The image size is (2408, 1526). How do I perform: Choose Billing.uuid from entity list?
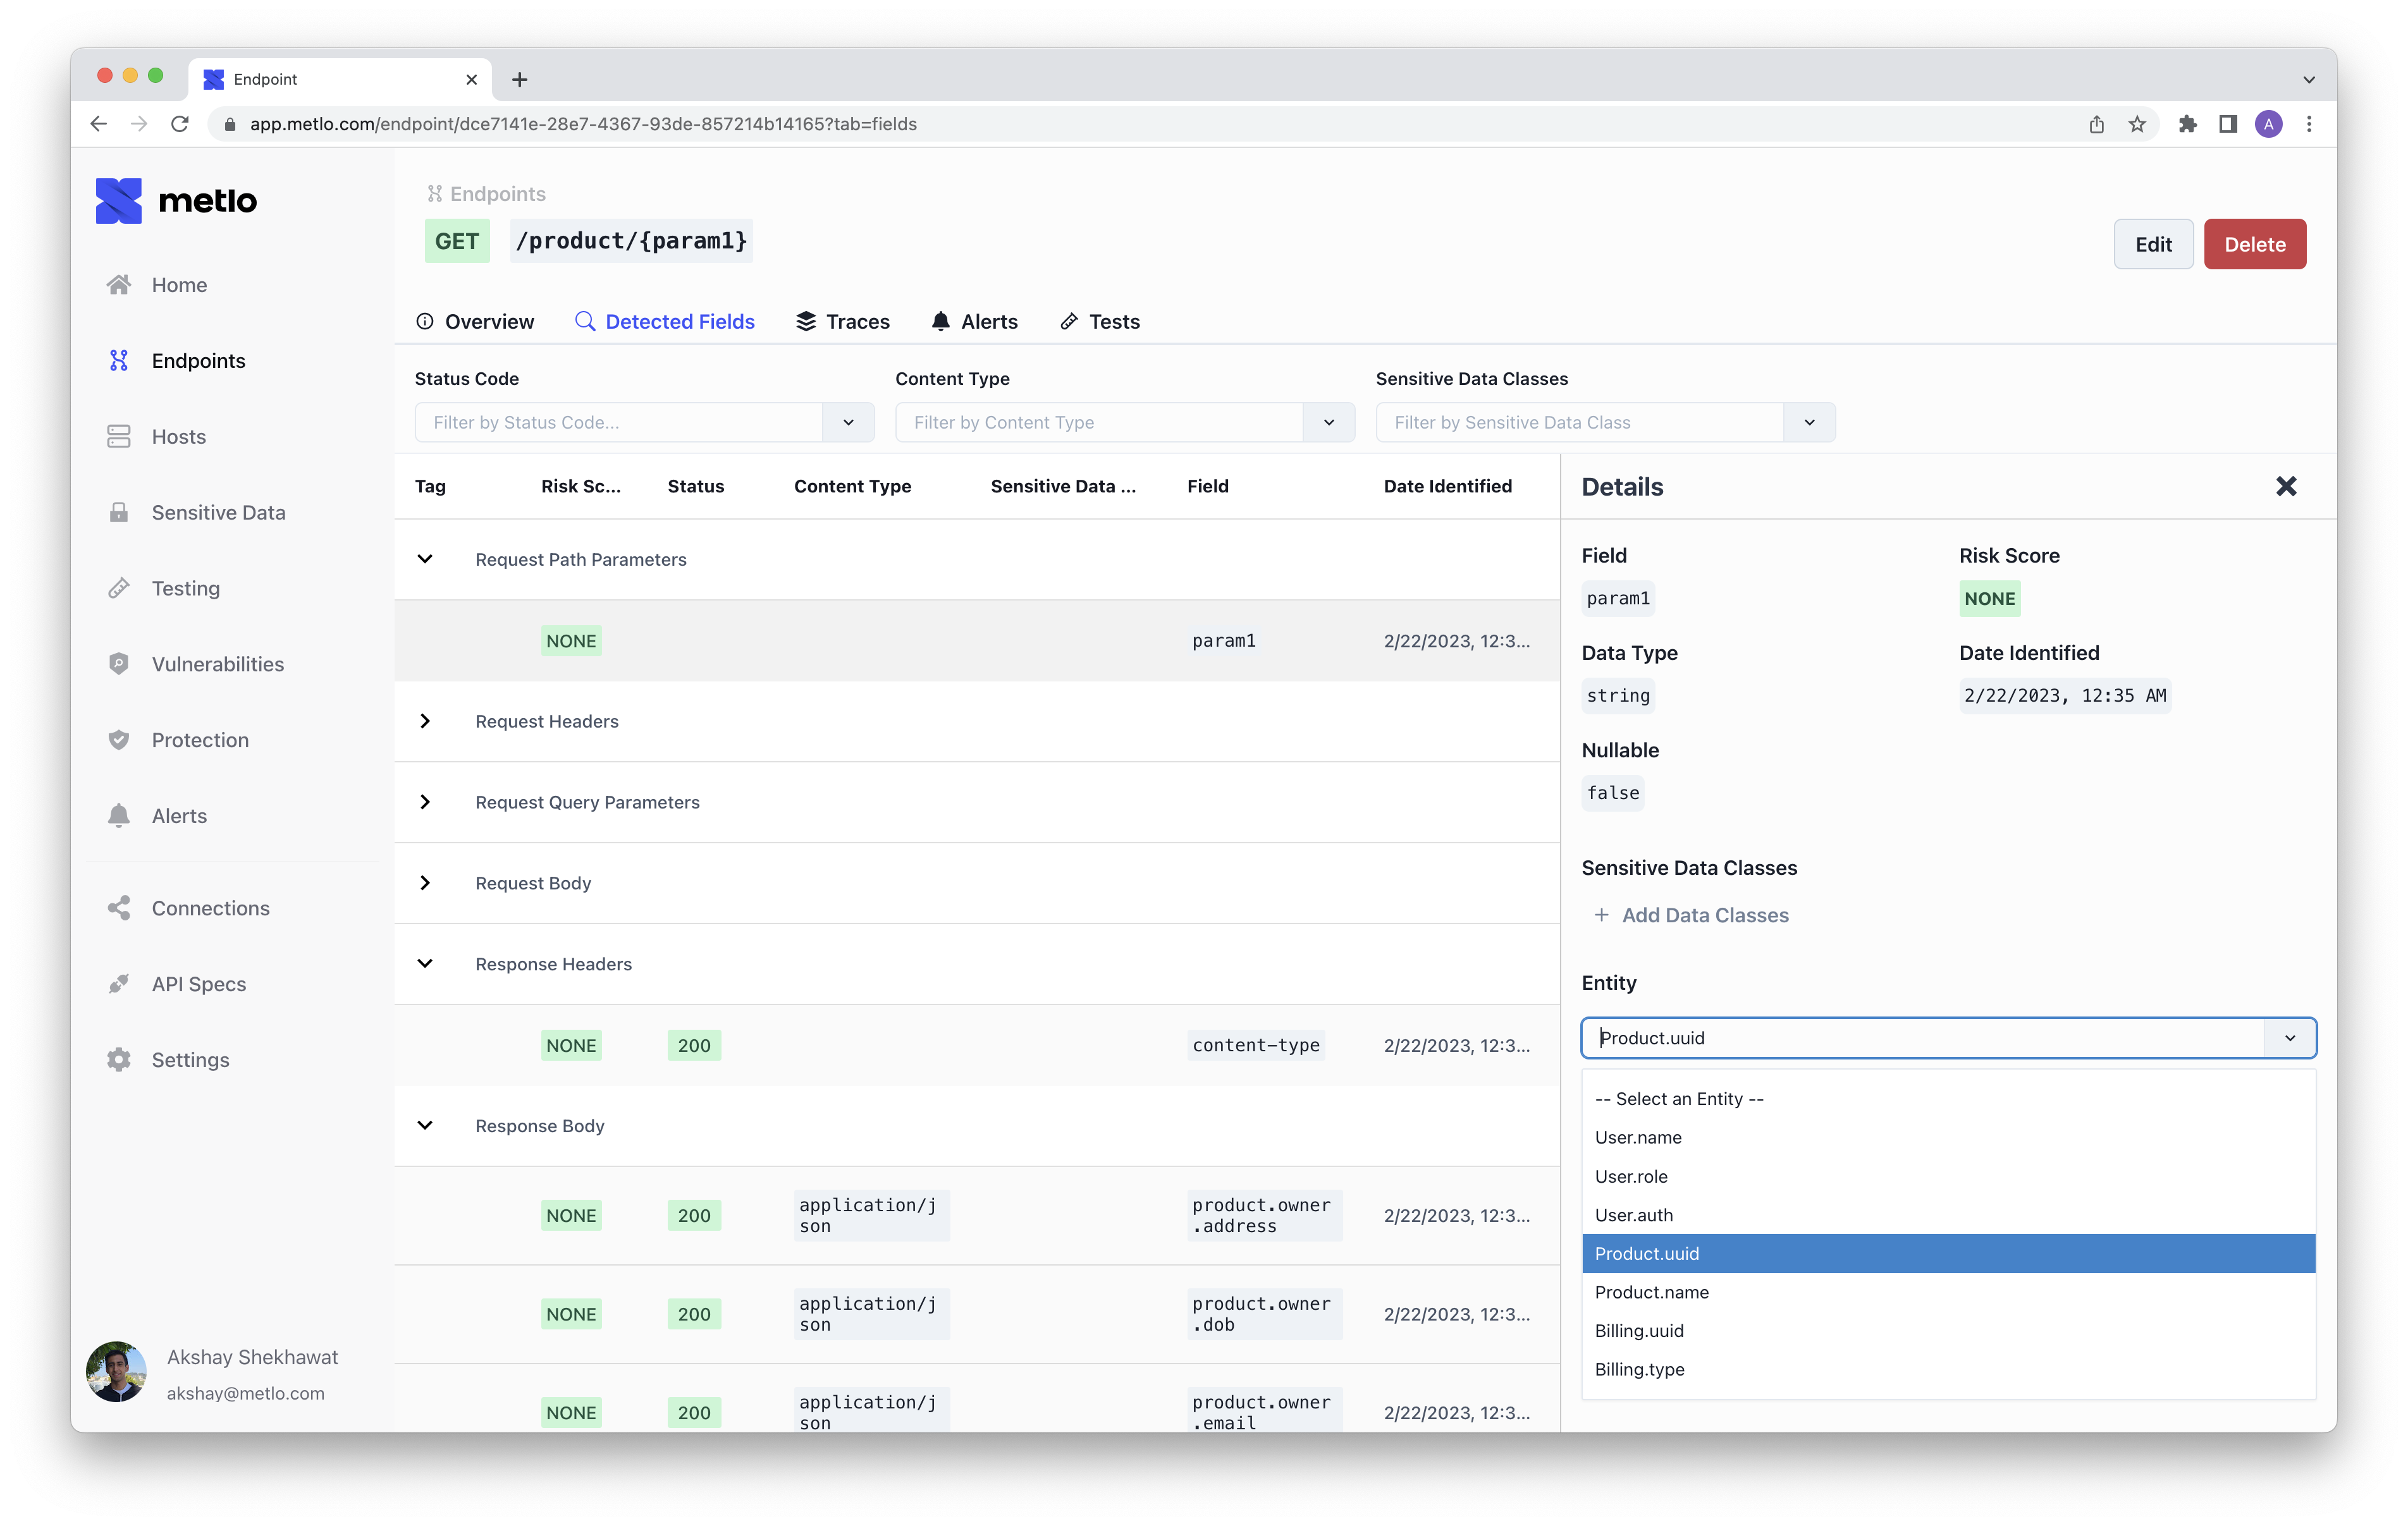[1639, 1331]
